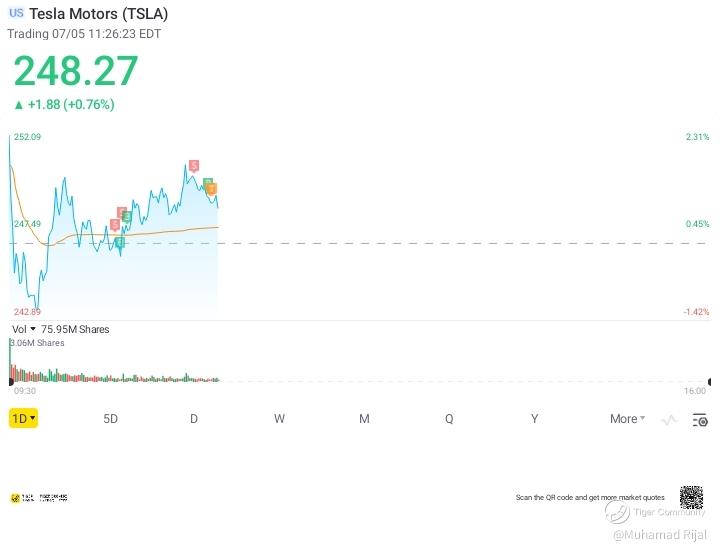Click the teal B marker below price line
This screenshot has height=551, width=720.
[119, 242]
